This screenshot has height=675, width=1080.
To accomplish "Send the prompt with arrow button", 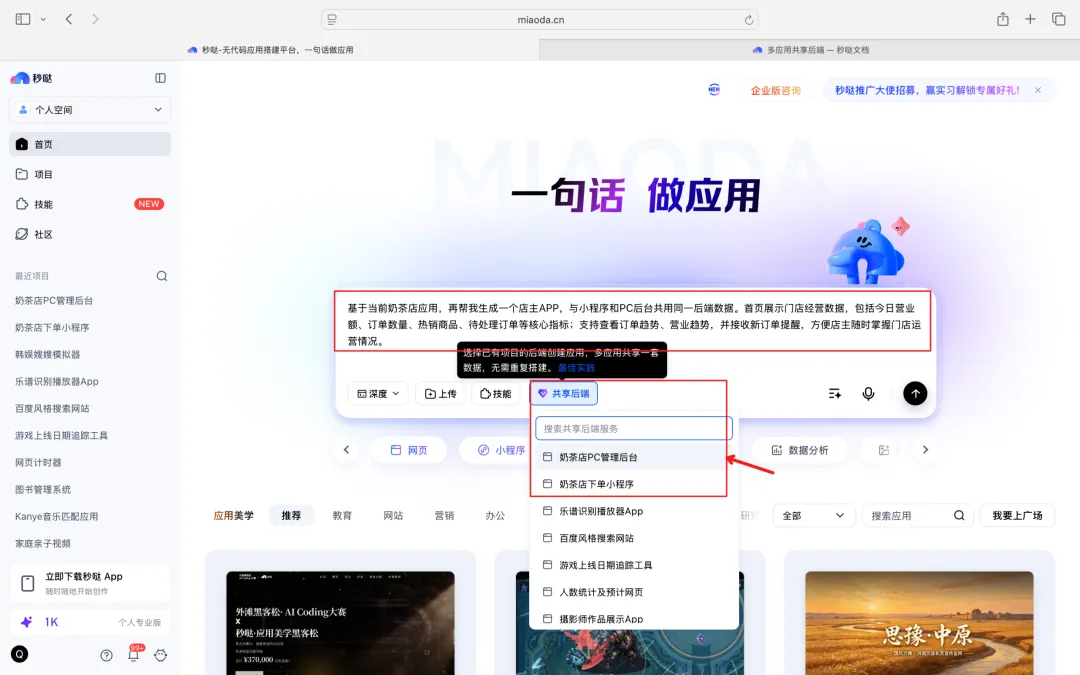I will pyautogui.click(x=915, y=393).
